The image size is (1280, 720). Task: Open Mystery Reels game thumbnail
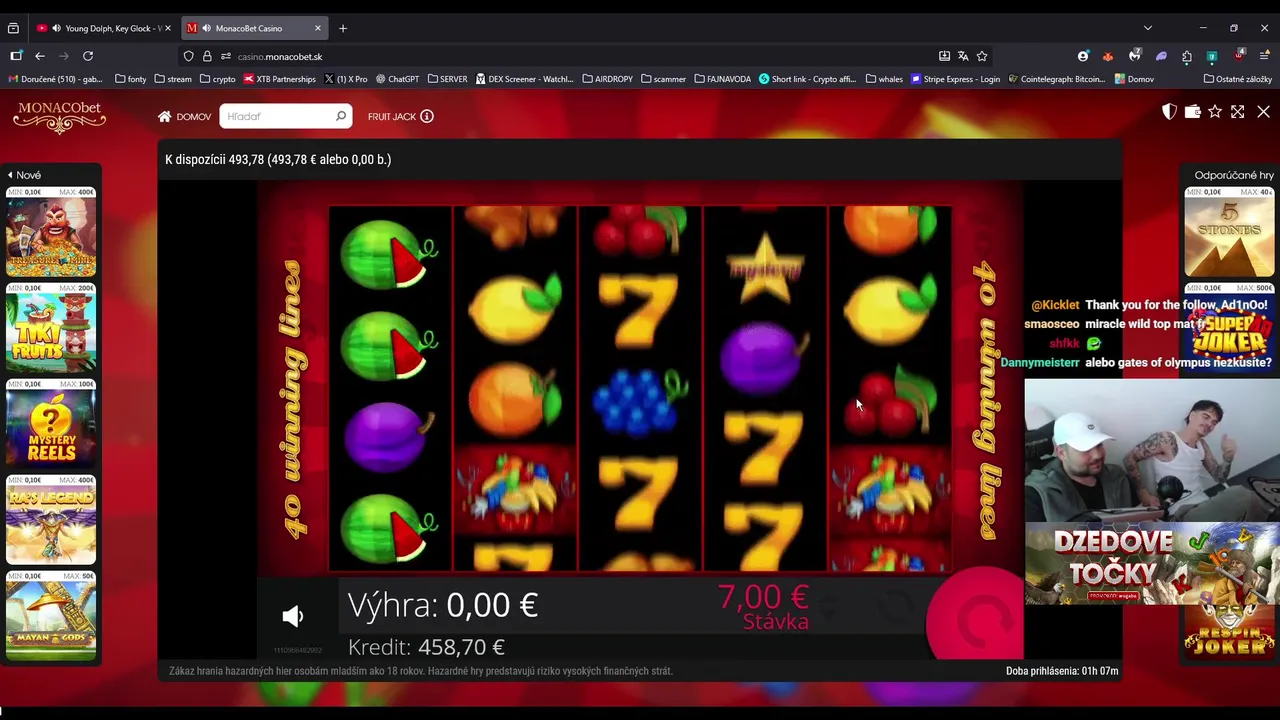pos(51,424)
